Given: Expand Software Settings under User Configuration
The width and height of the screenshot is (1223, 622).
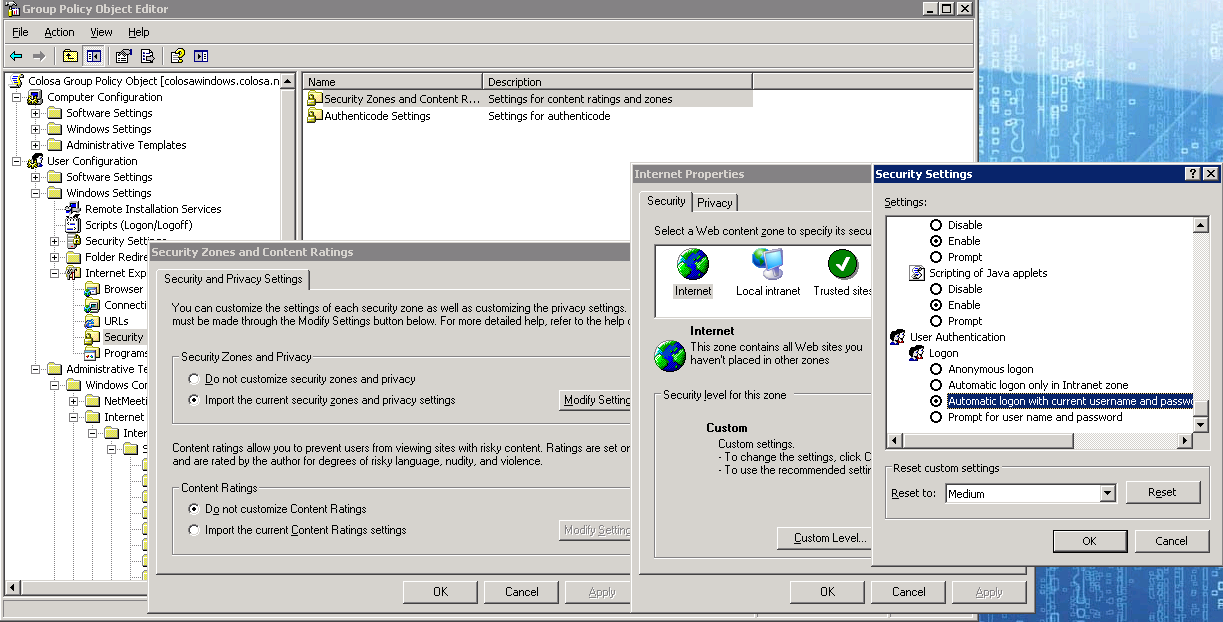Looking at the screenshot, I should [x=36, y=177].
